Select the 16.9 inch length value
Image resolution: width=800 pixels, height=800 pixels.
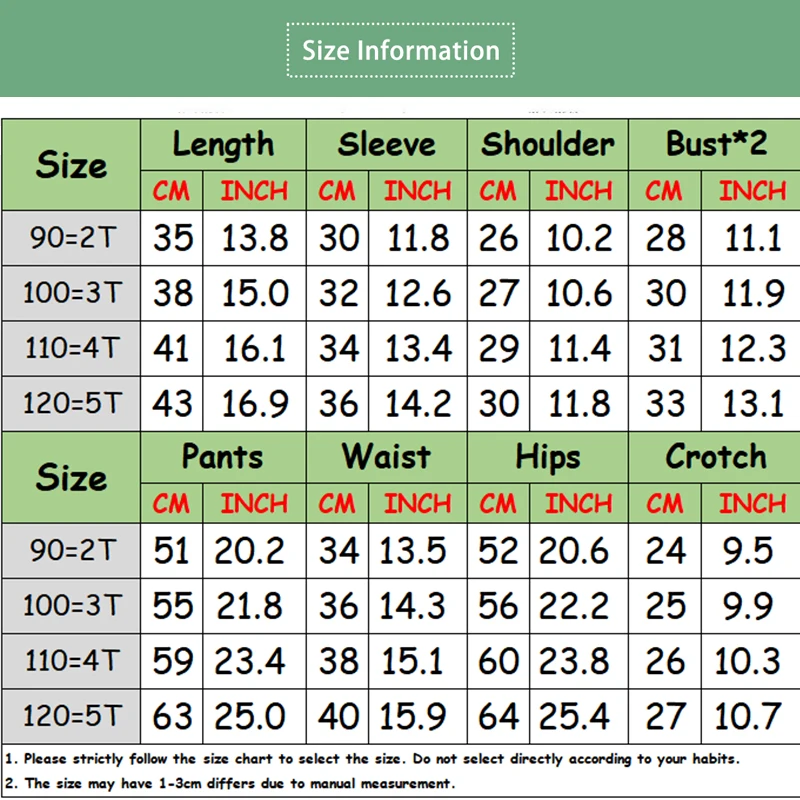pos(254,404)
